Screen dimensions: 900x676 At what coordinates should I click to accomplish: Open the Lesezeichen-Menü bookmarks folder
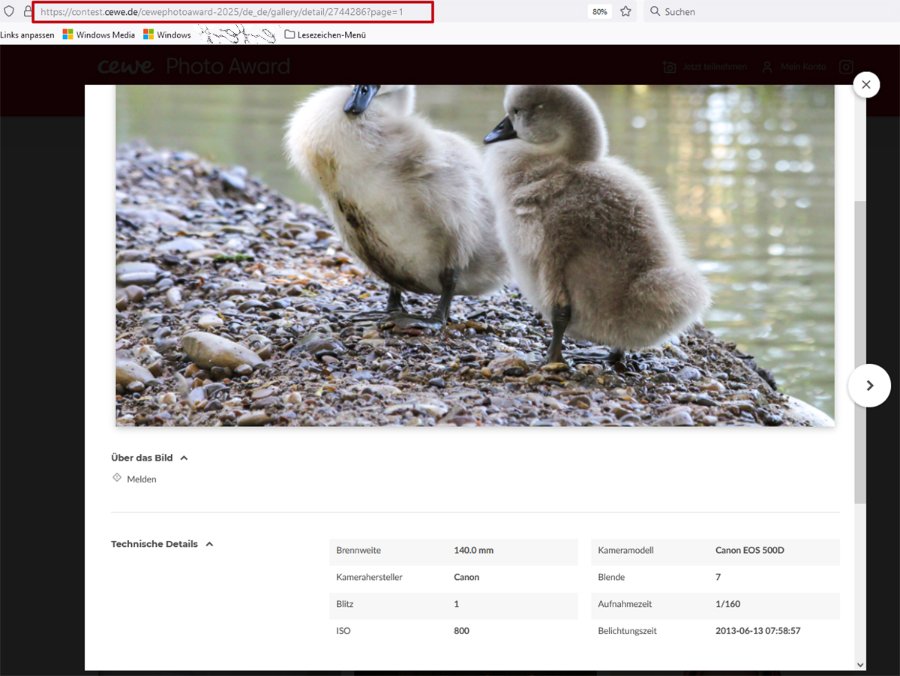pos(325,35)
